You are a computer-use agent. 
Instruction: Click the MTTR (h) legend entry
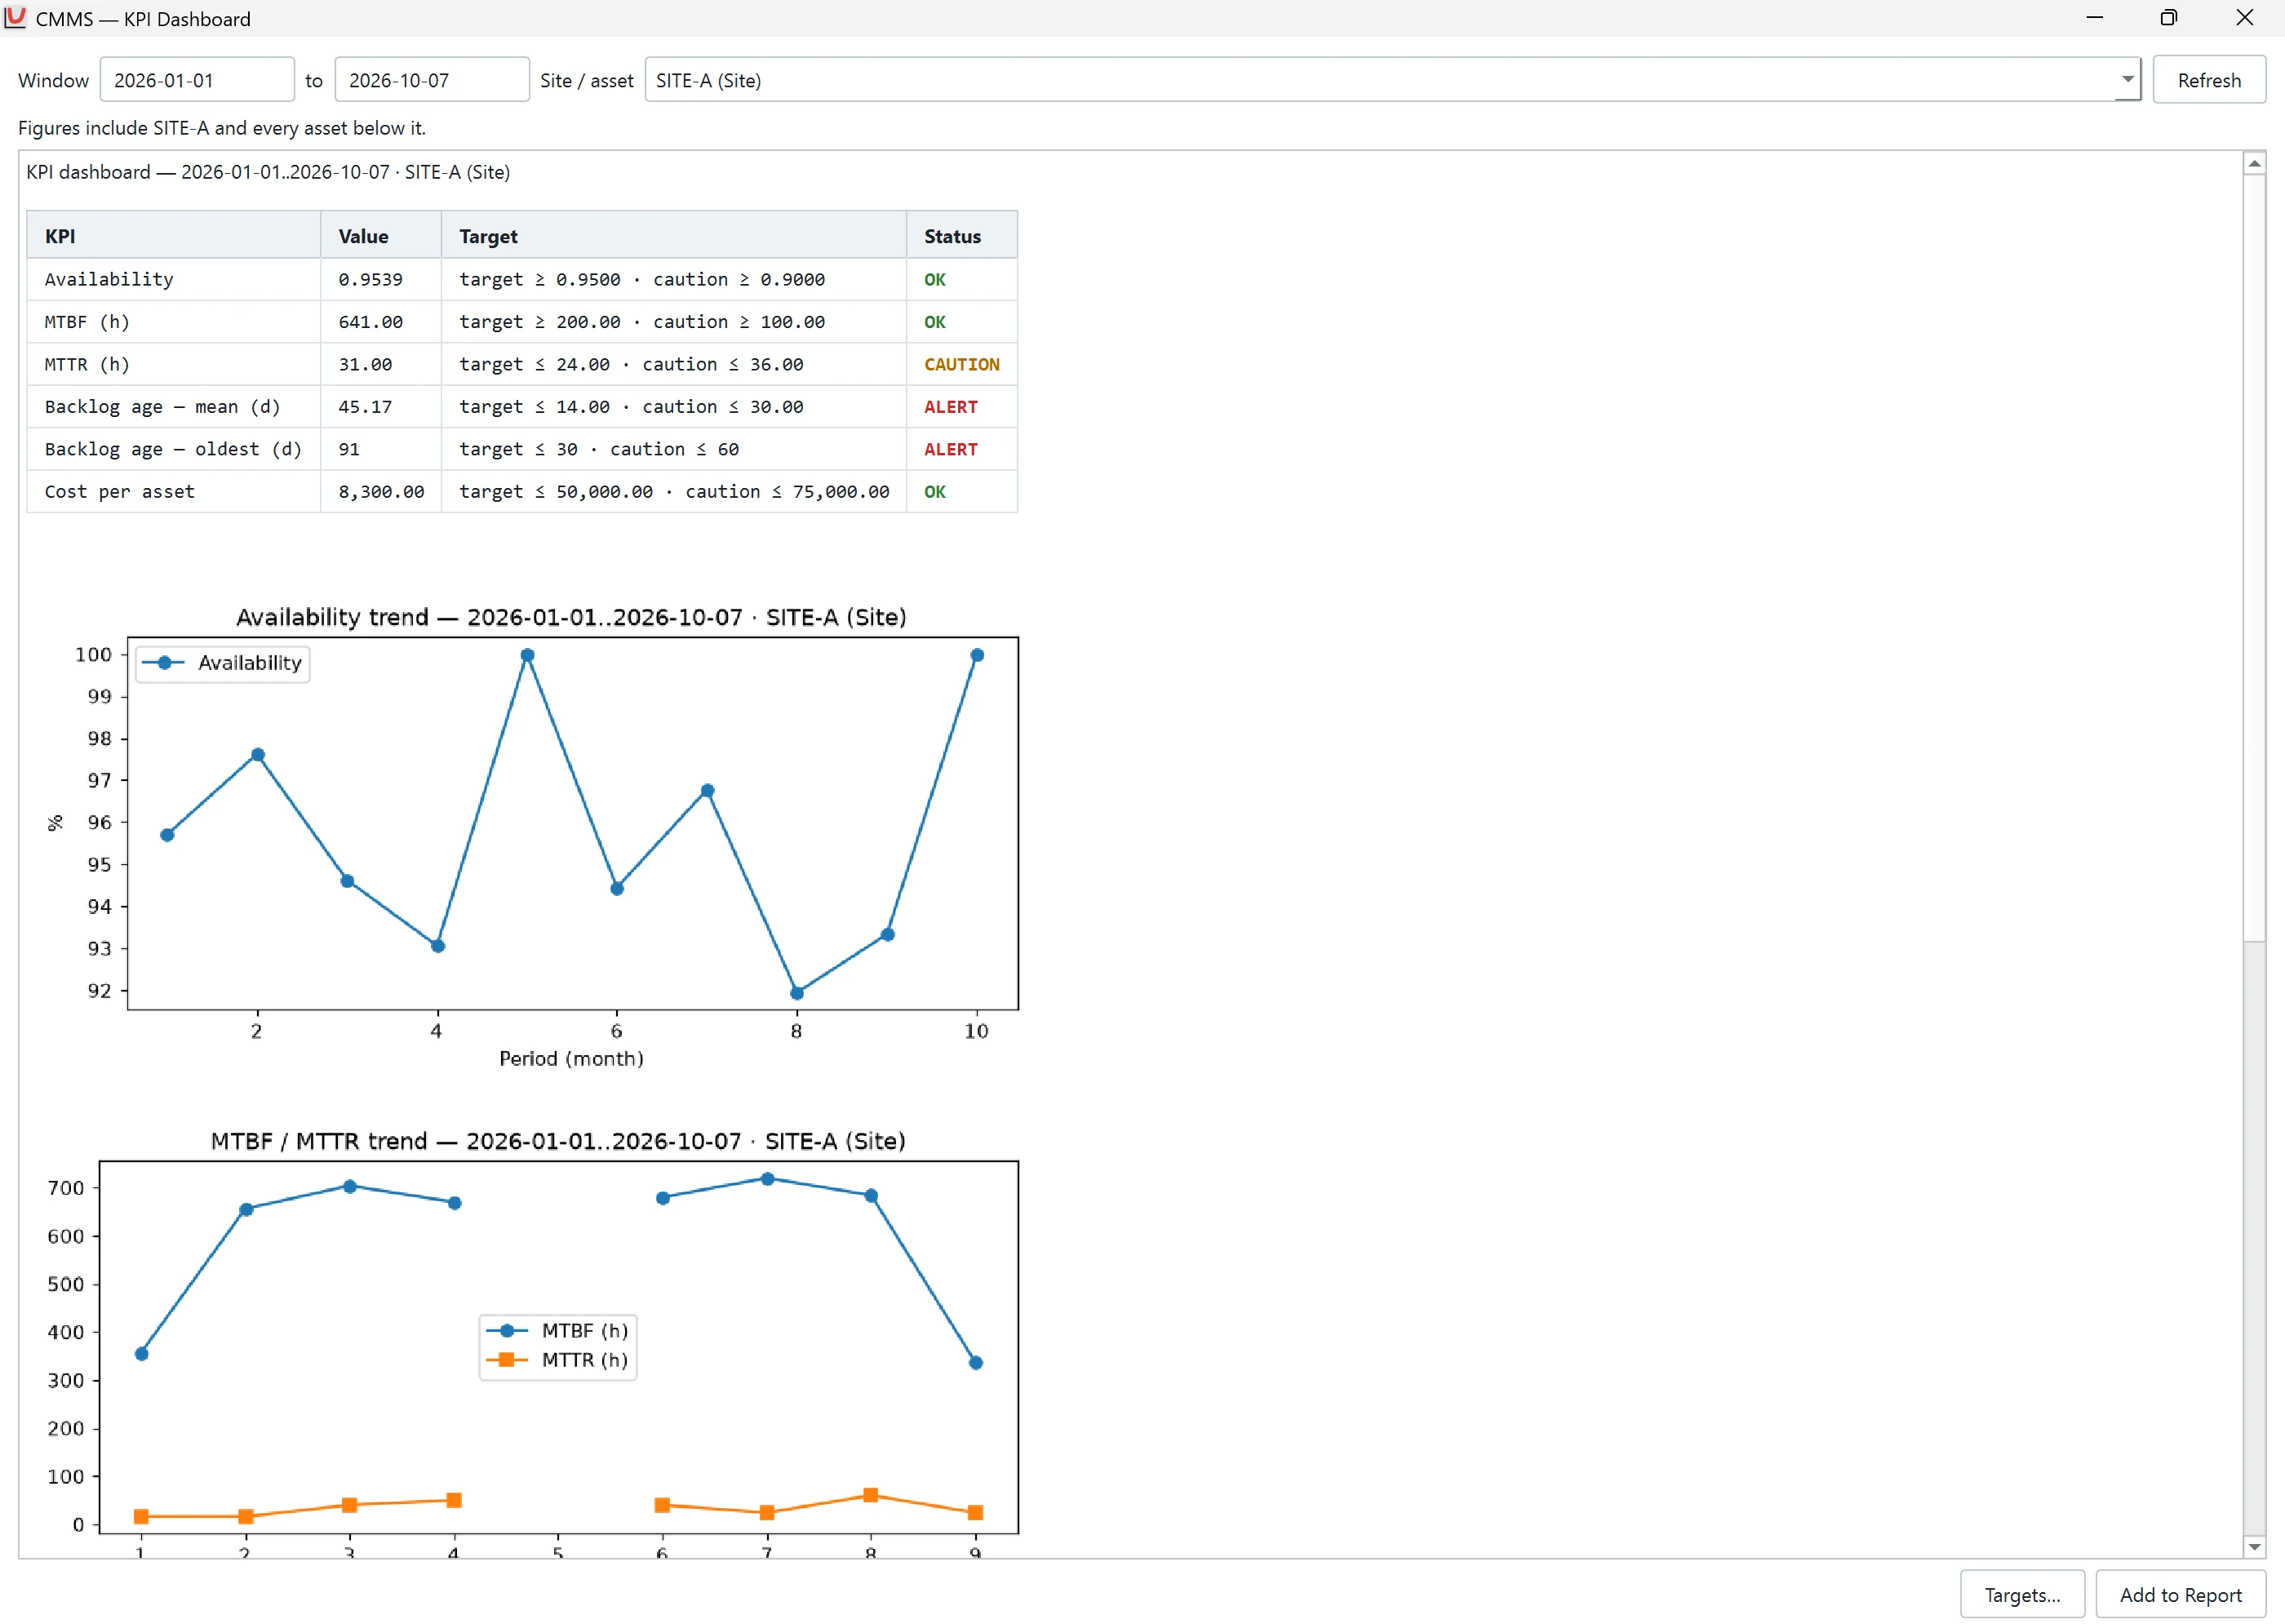[557, 1360]
